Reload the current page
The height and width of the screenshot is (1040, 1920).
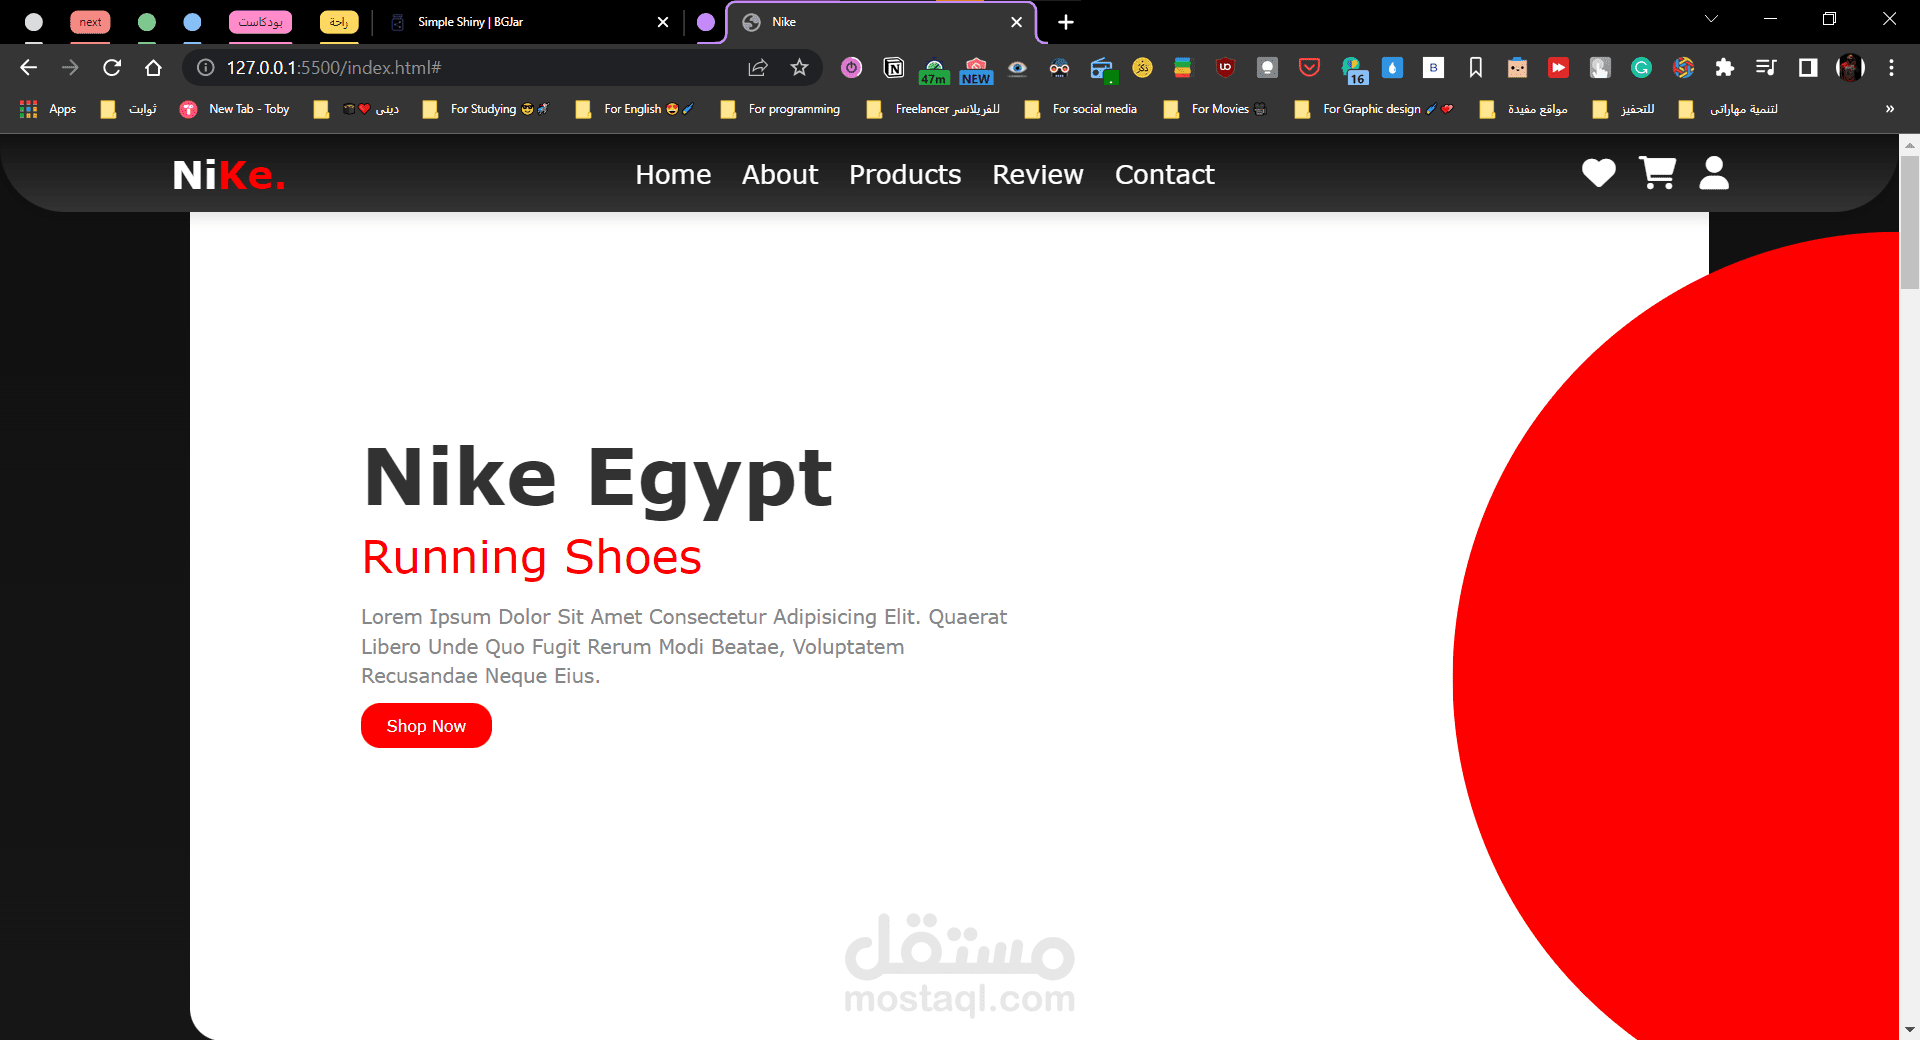point(112,67)
